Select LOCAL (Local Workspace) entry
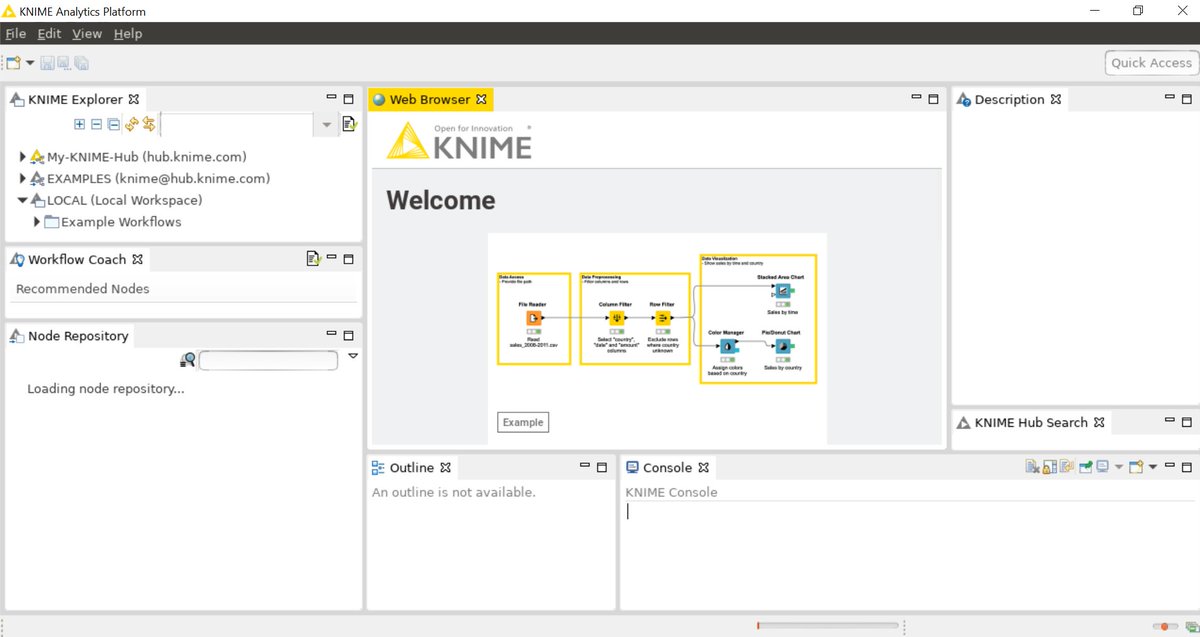The height and width of the screenshot is (637, 1200). 124,200
